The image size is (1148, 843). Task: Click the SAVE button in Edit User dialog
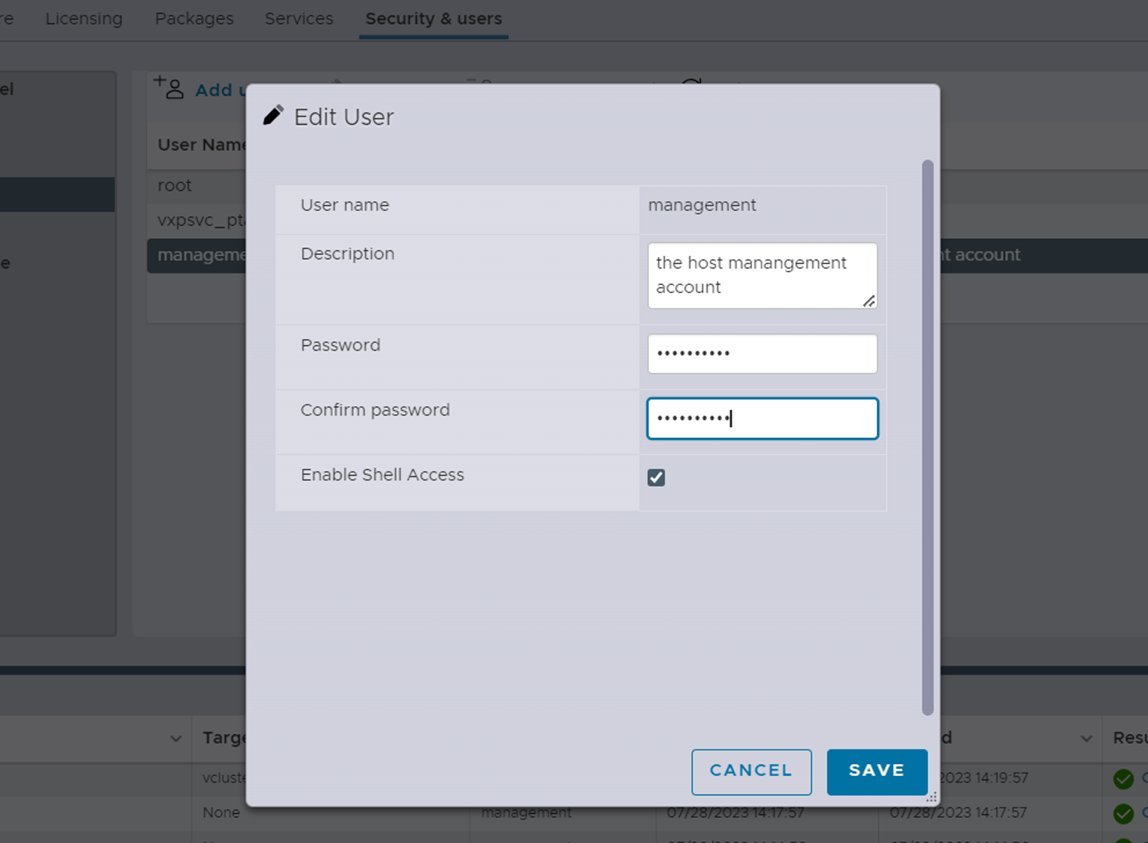pos(876,771)
